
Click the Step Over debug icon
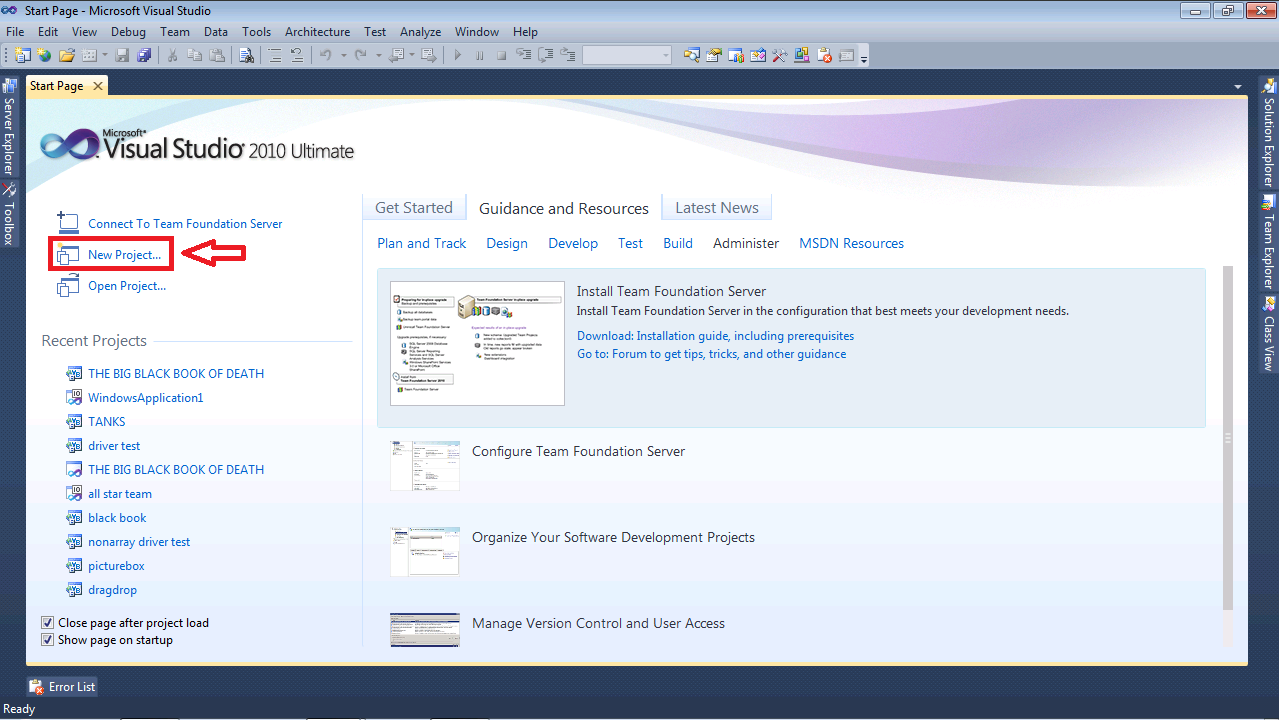pos(546,55)
